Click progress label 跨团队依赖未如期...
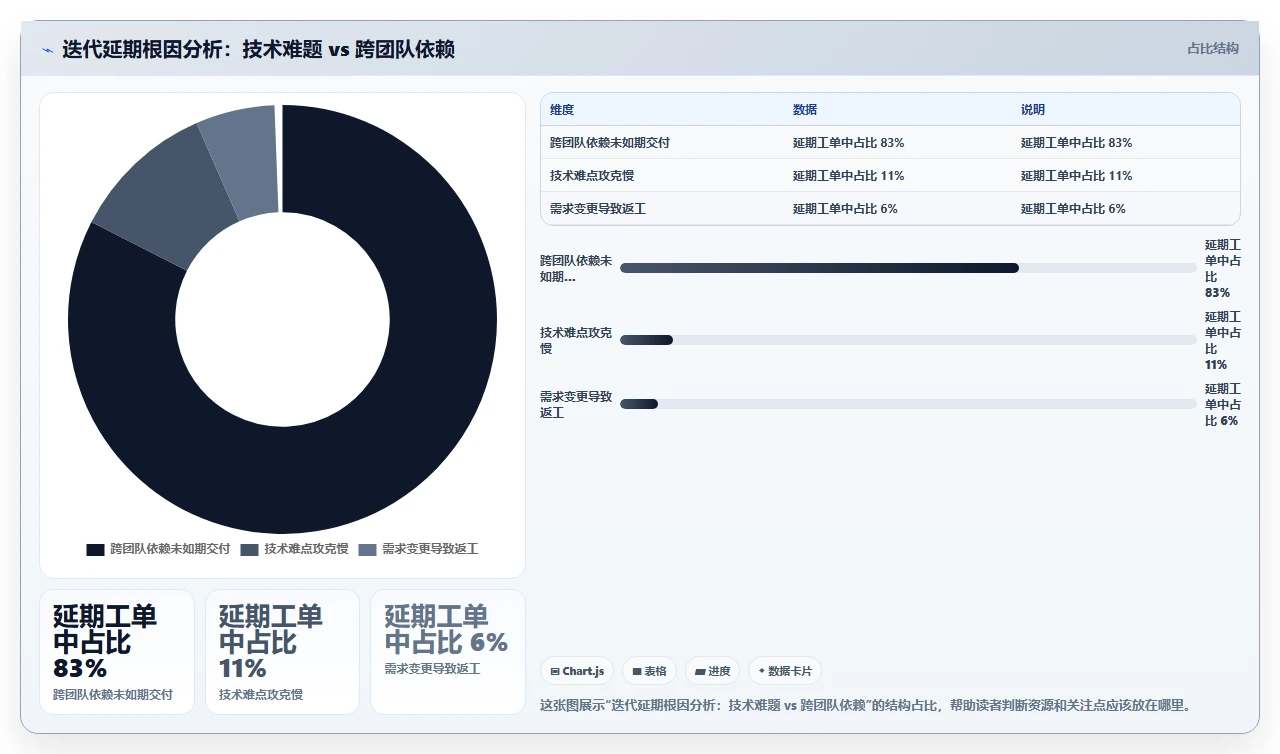The height and width of the screenshot is (754, 1280). [x=576, y=268]
